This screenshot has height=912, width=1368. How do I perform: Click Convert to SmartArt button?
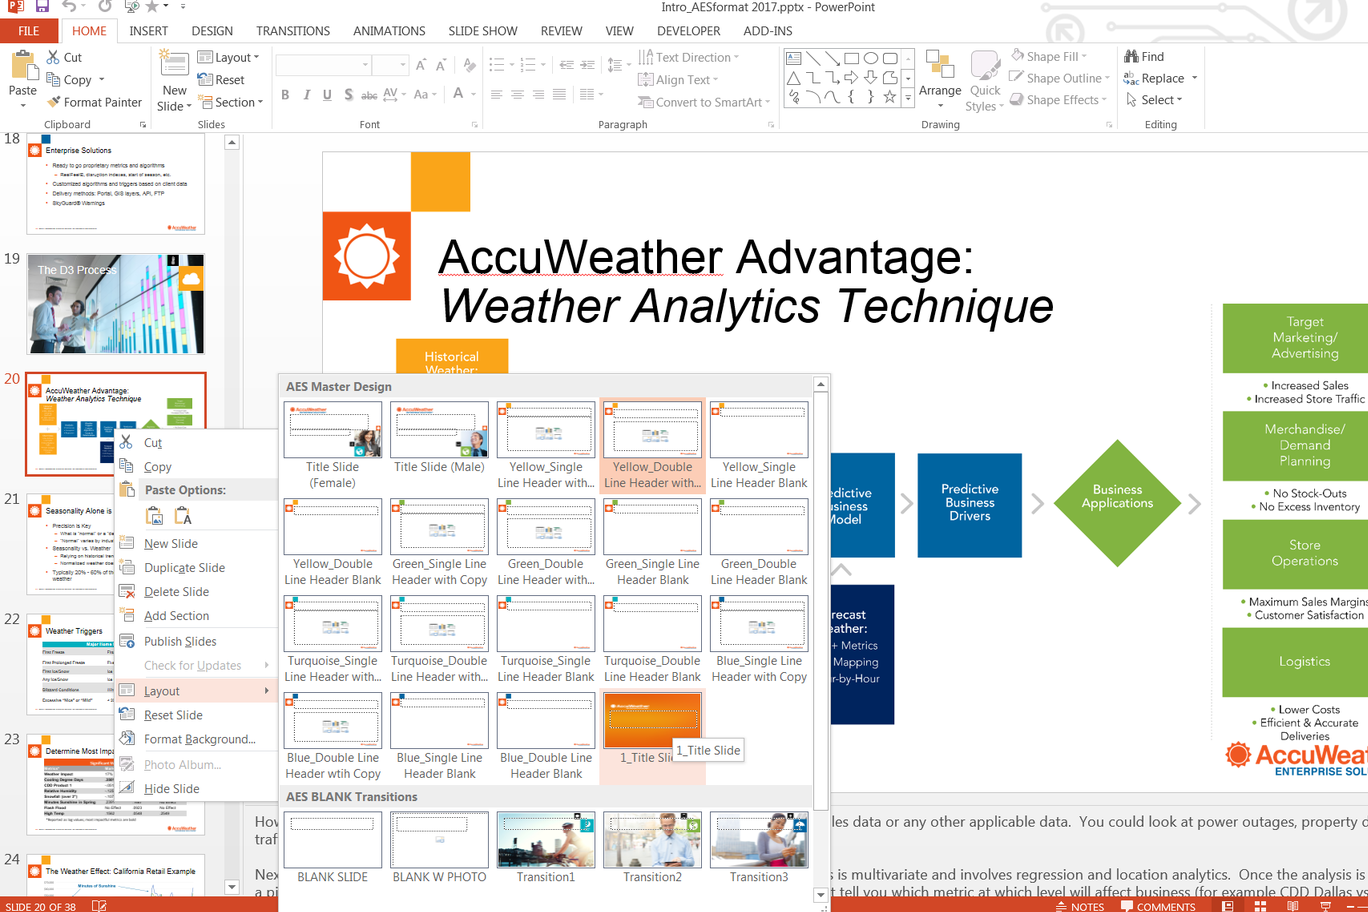point(704,102)
